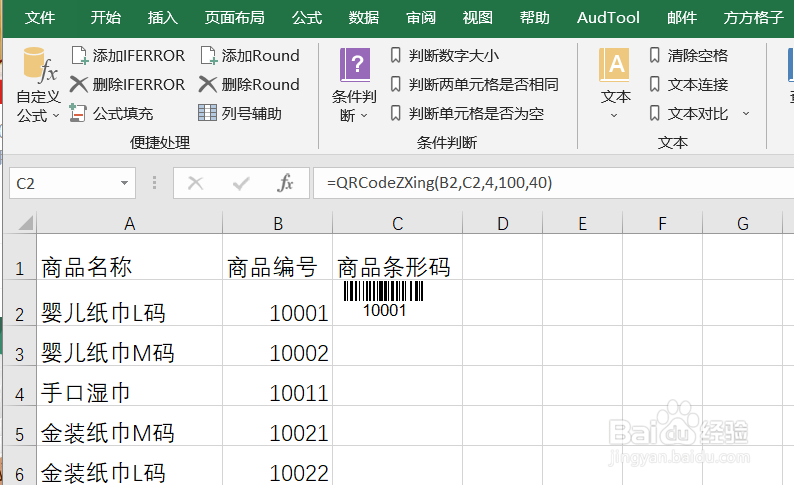Click the 清除空格 label
This screenshot has width=794, height=485.
[x=697, y=55]
